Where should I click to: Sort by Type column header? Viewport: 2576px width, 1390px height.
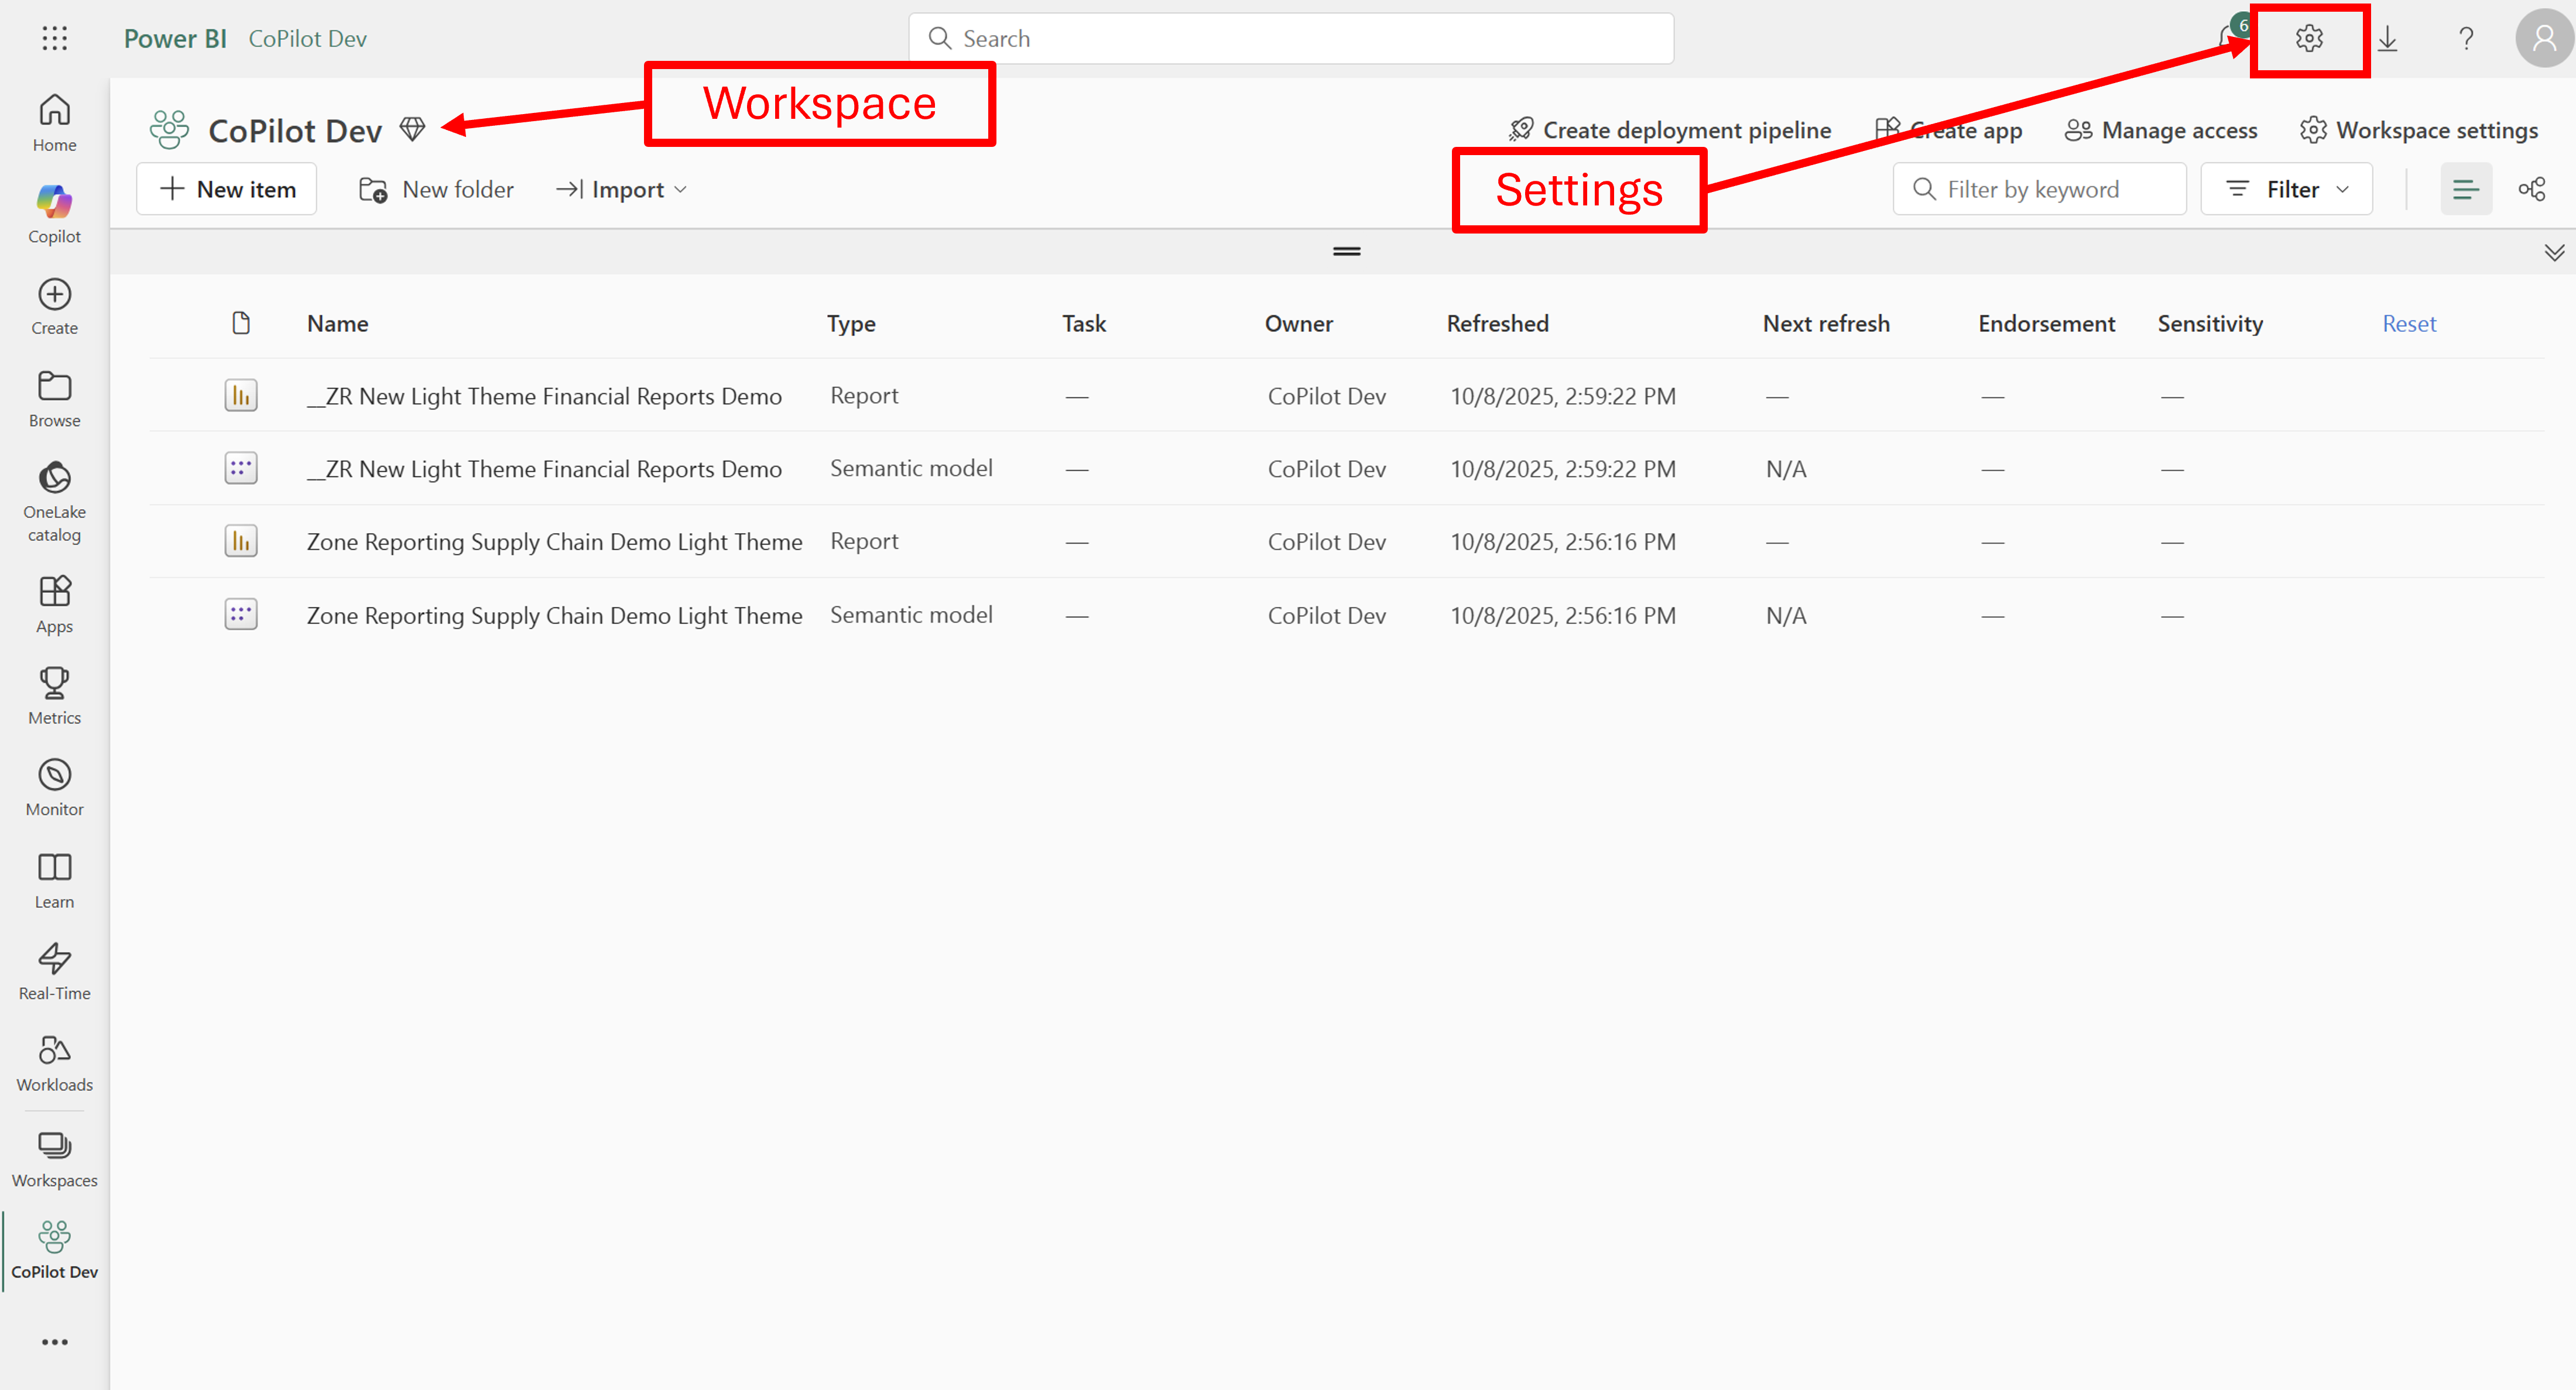[x=851, y=323]
